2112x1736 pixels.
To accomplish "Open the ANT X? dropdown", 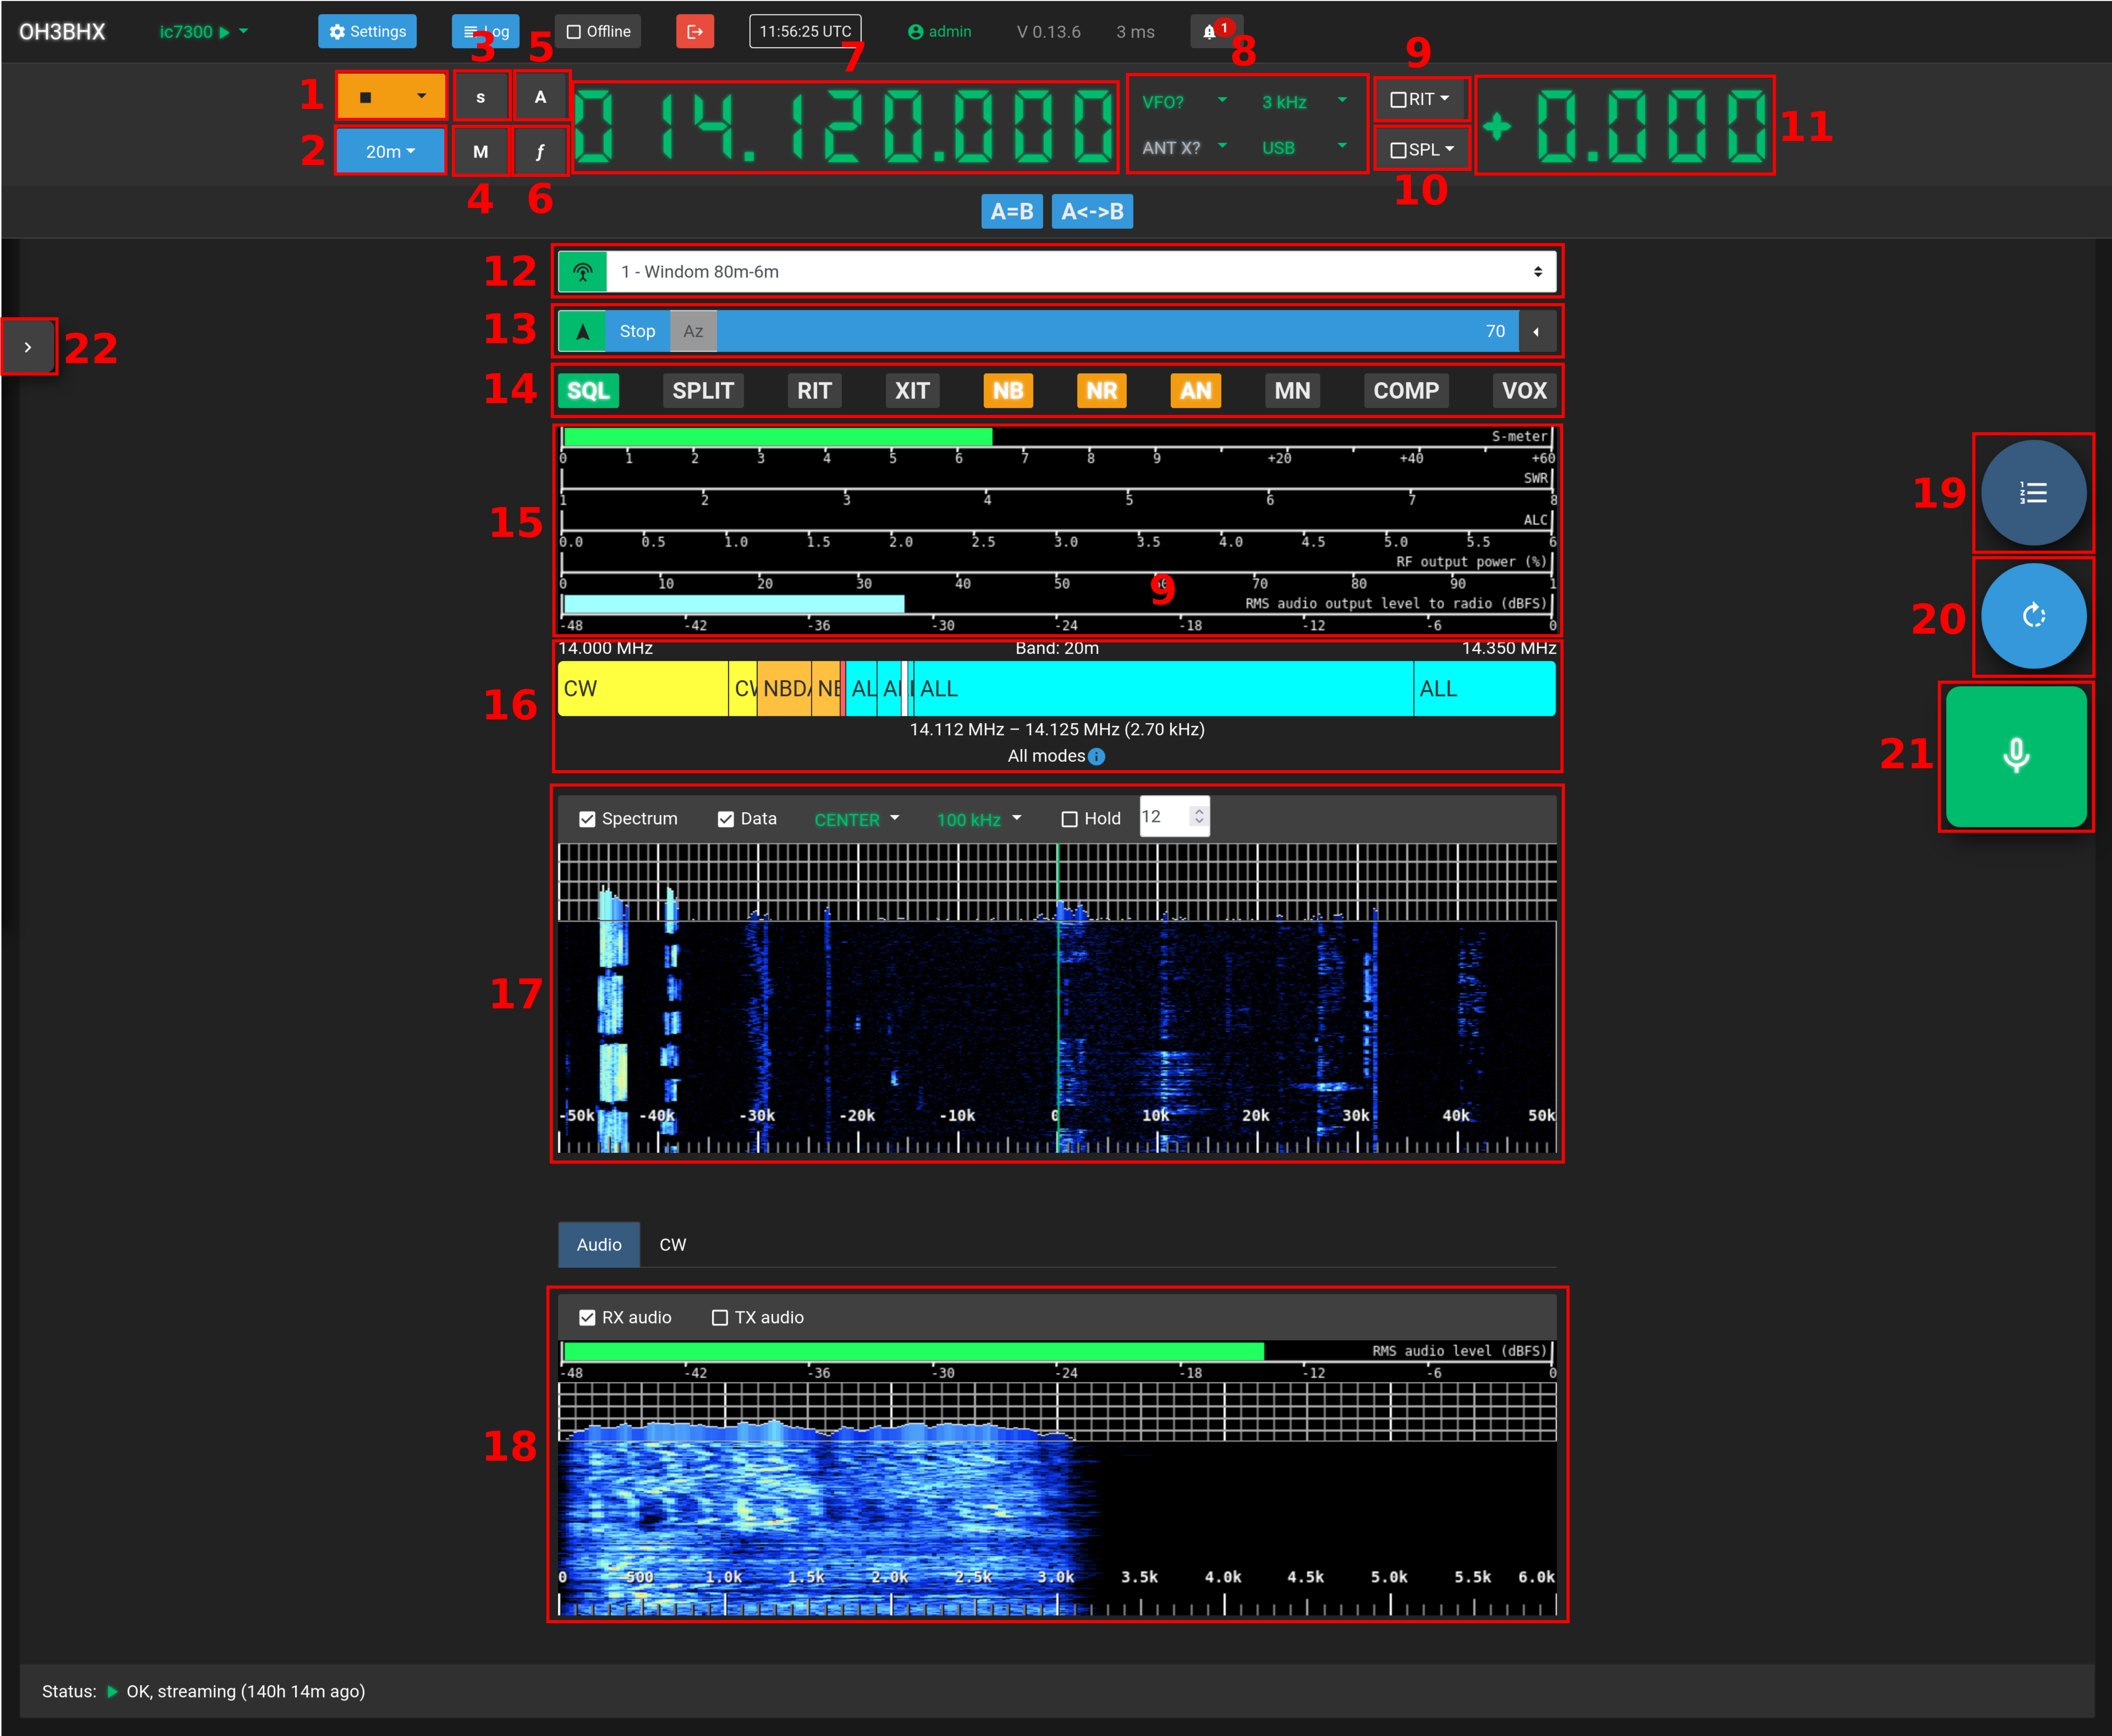I will (1184, 148).
